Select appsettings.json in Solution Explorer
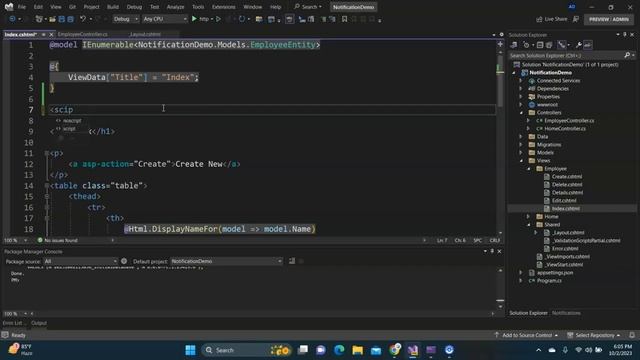The width and height of the screenshot is (640, 360). (x=555, y=273)
